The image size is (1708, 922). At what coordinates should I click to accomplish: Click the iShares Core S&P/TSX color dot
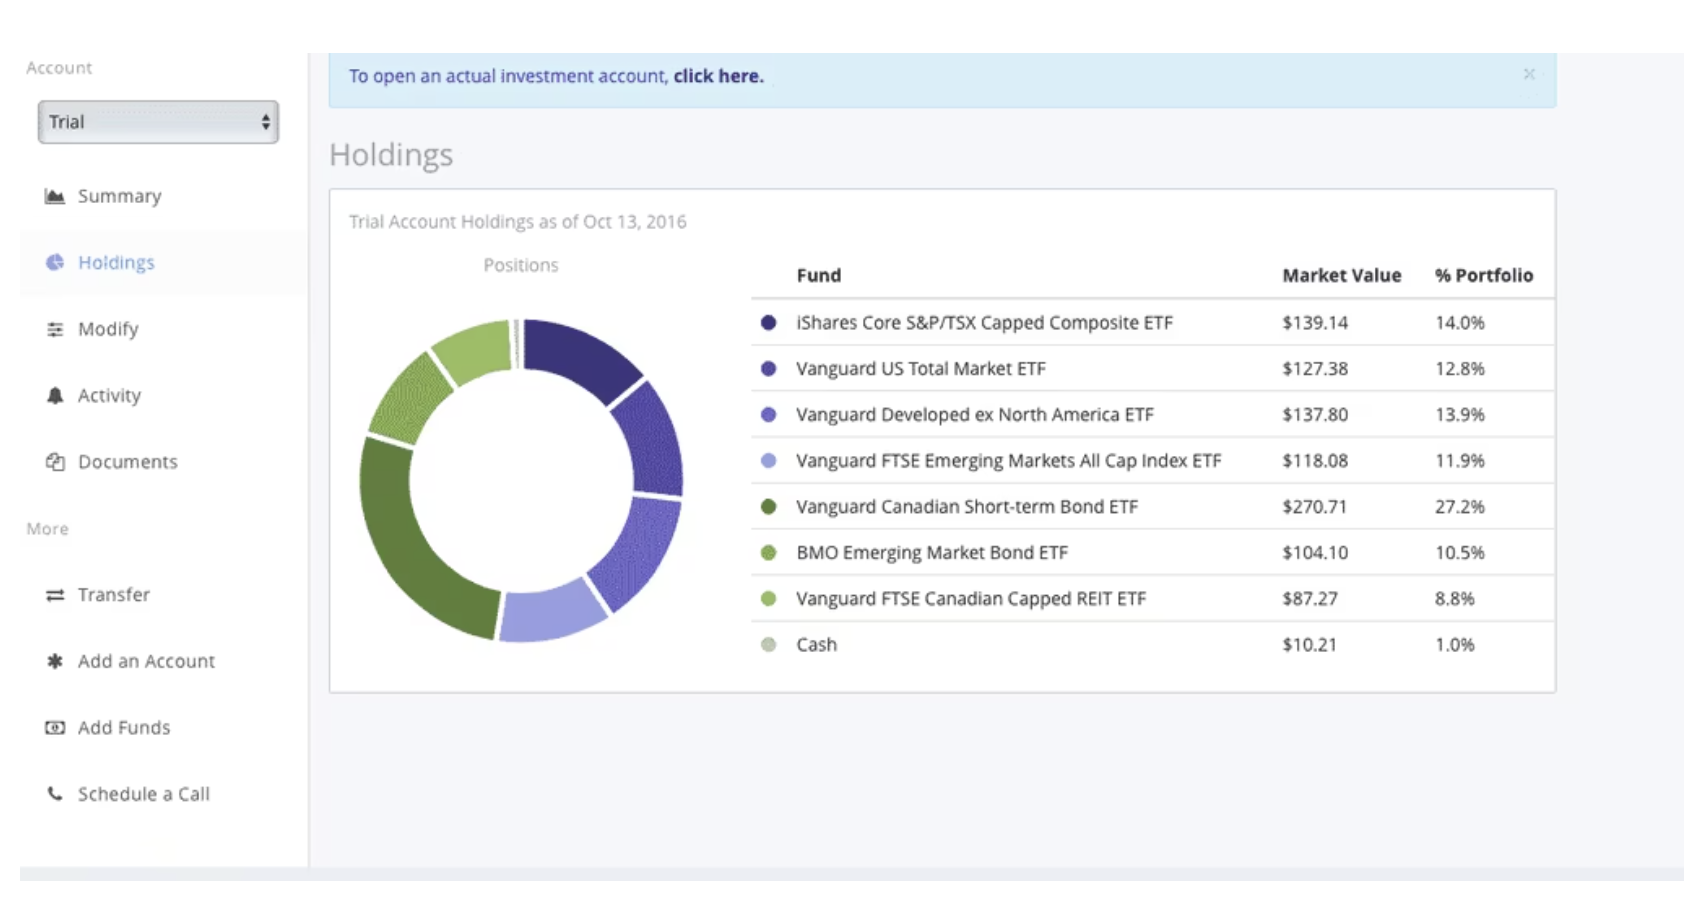pos(768,323)
